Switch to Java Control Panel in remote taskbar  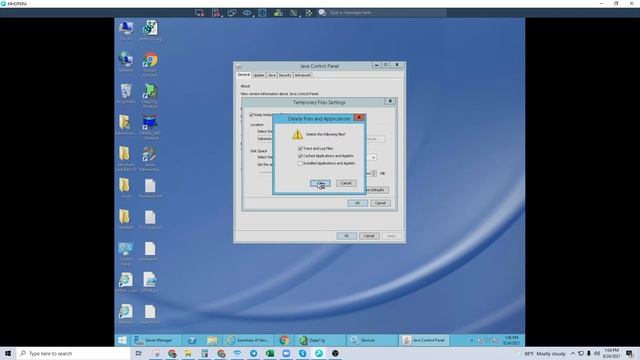click(x=424, y=340)
